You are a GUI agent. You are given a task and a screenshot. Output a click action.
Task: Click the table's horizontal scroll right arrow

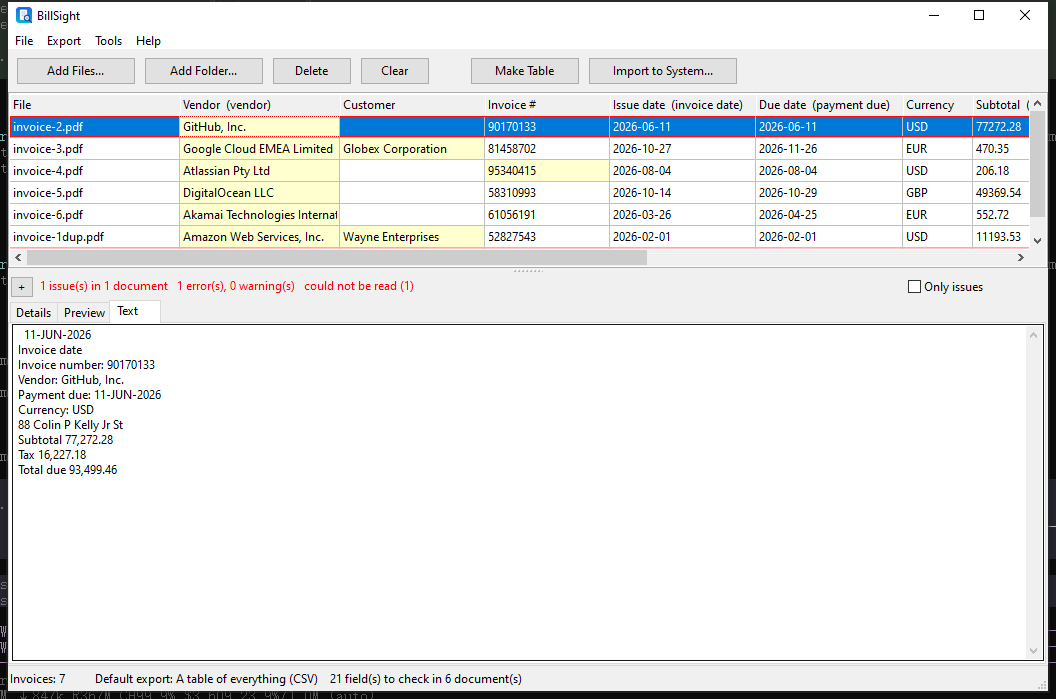1021,257
